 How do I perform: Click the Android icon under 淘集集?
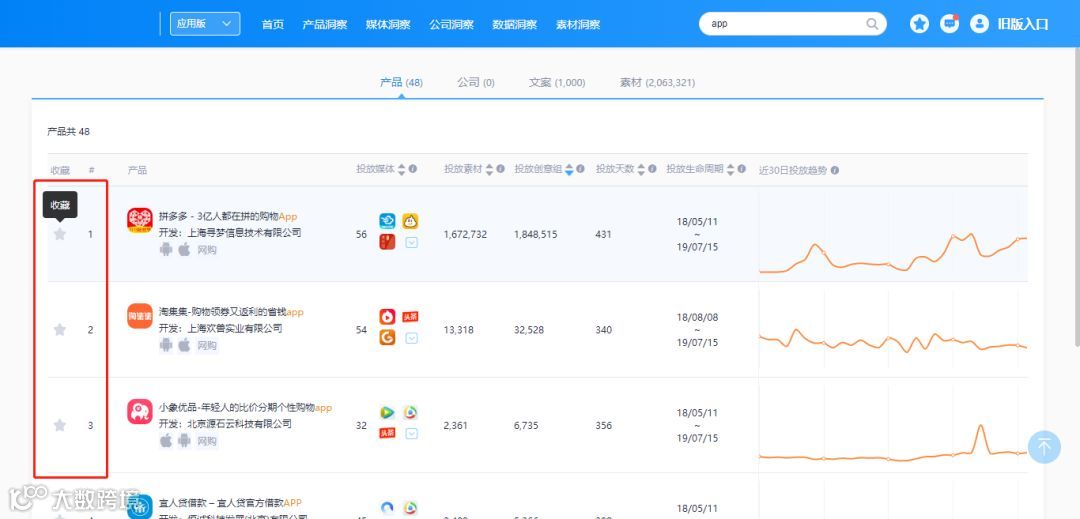click(165, 345)
